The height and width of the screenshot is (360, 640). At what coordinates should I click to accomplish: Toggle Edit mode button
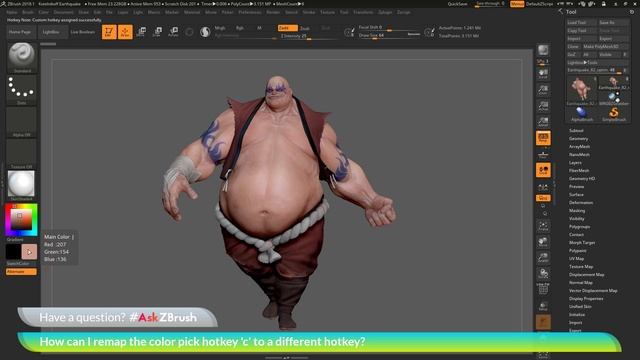click(x=109, y=32)
